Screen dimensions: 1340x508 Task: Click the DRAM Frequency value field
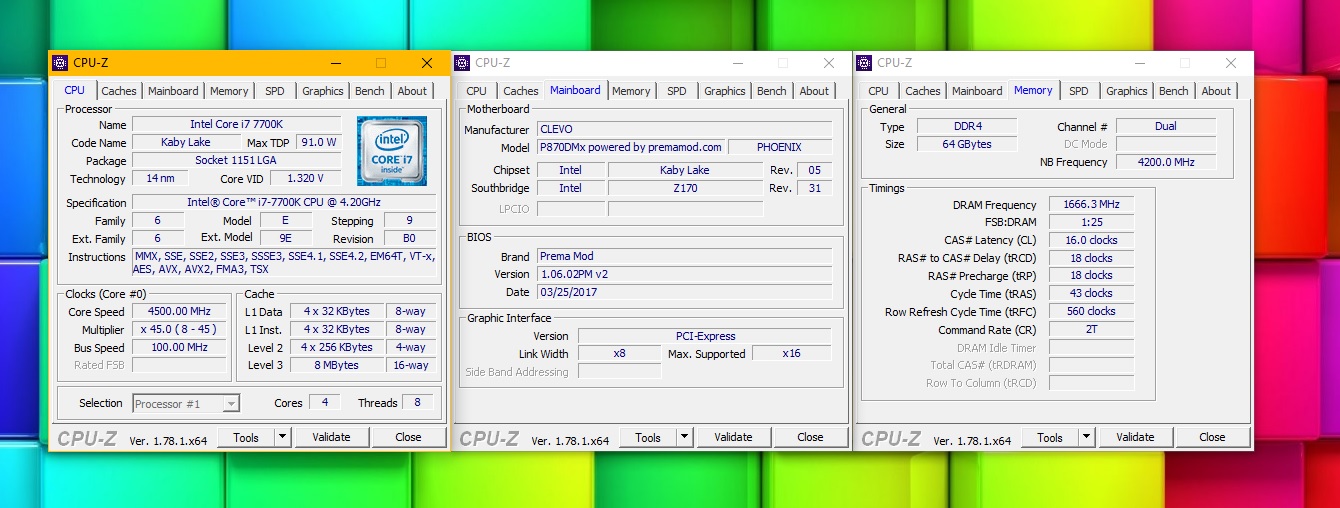(1091, 204)
